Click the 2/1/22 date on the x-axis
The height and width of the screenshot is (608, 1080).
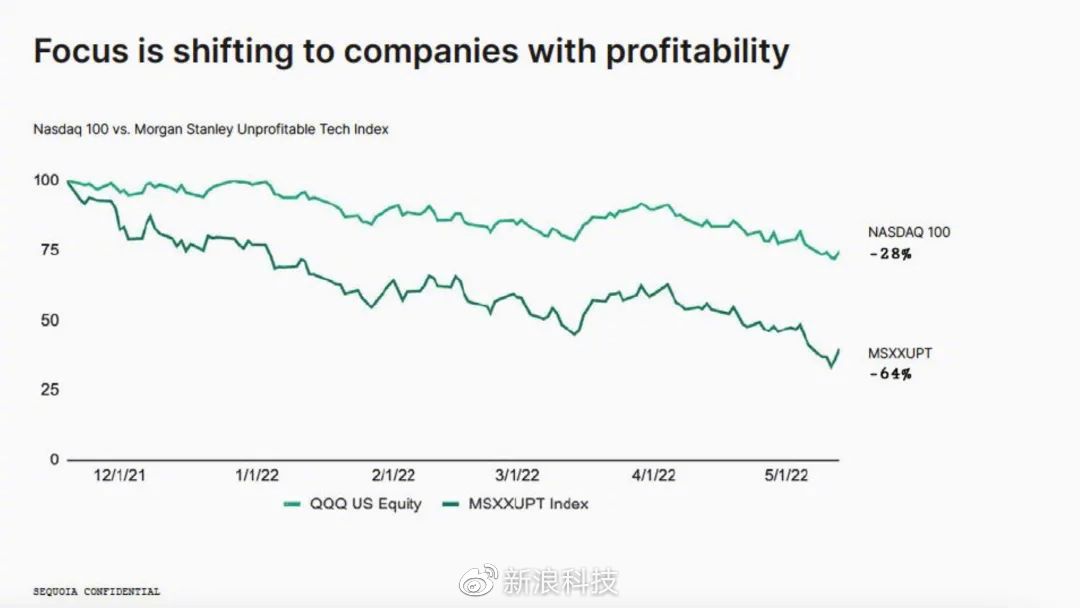pyautogui.click(x=392, y=476)
